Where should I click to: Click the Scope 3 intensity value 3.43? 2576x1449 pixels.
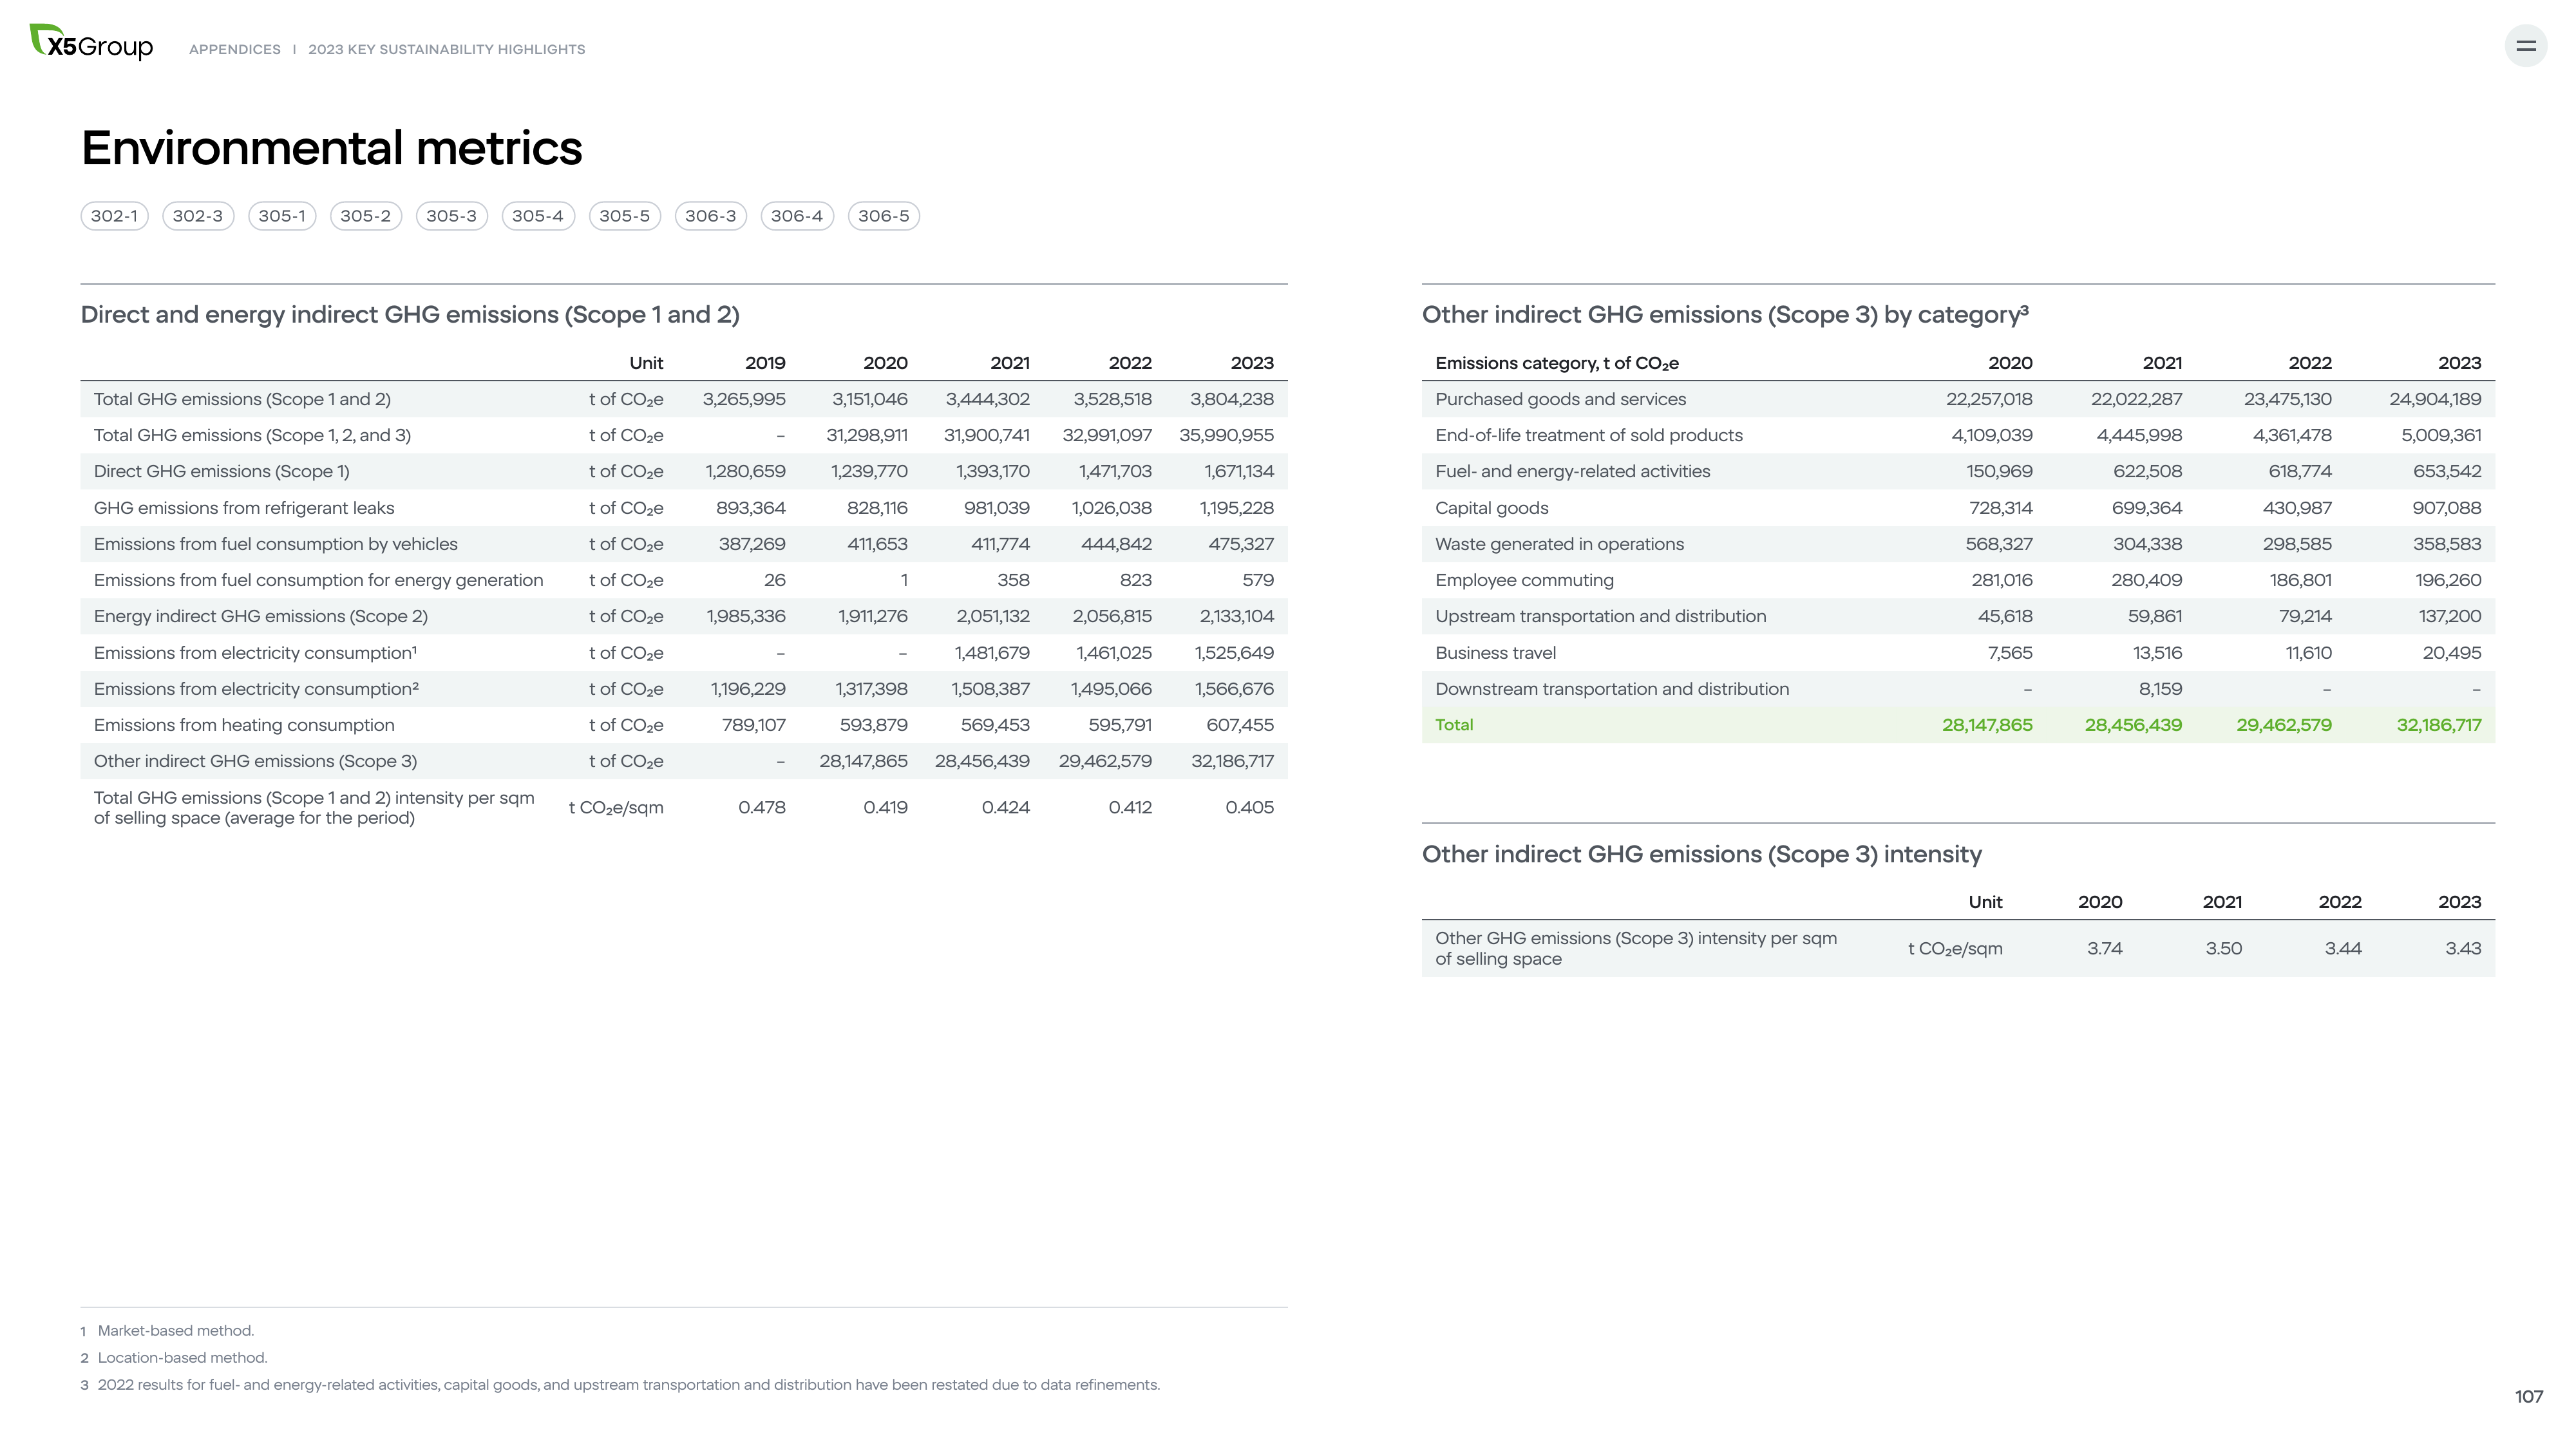click(x=2463, y=948)
